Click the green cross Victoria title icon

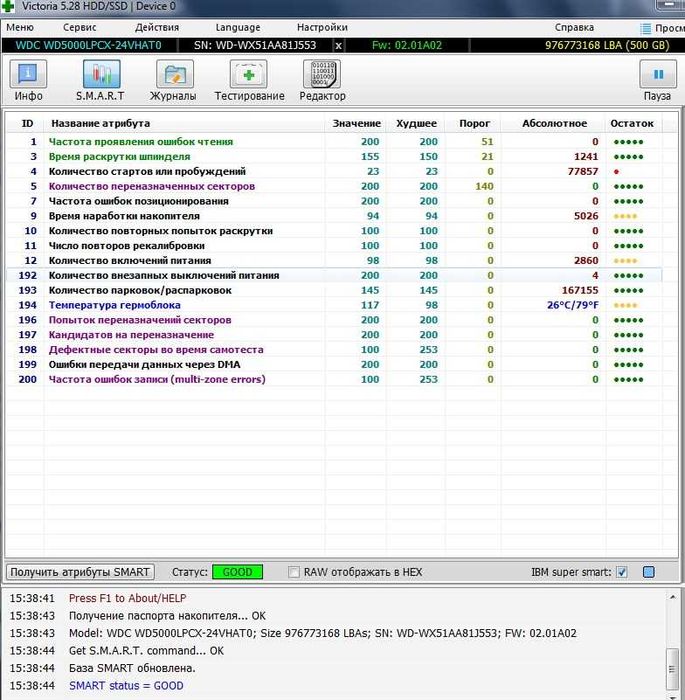pos(8,6)
